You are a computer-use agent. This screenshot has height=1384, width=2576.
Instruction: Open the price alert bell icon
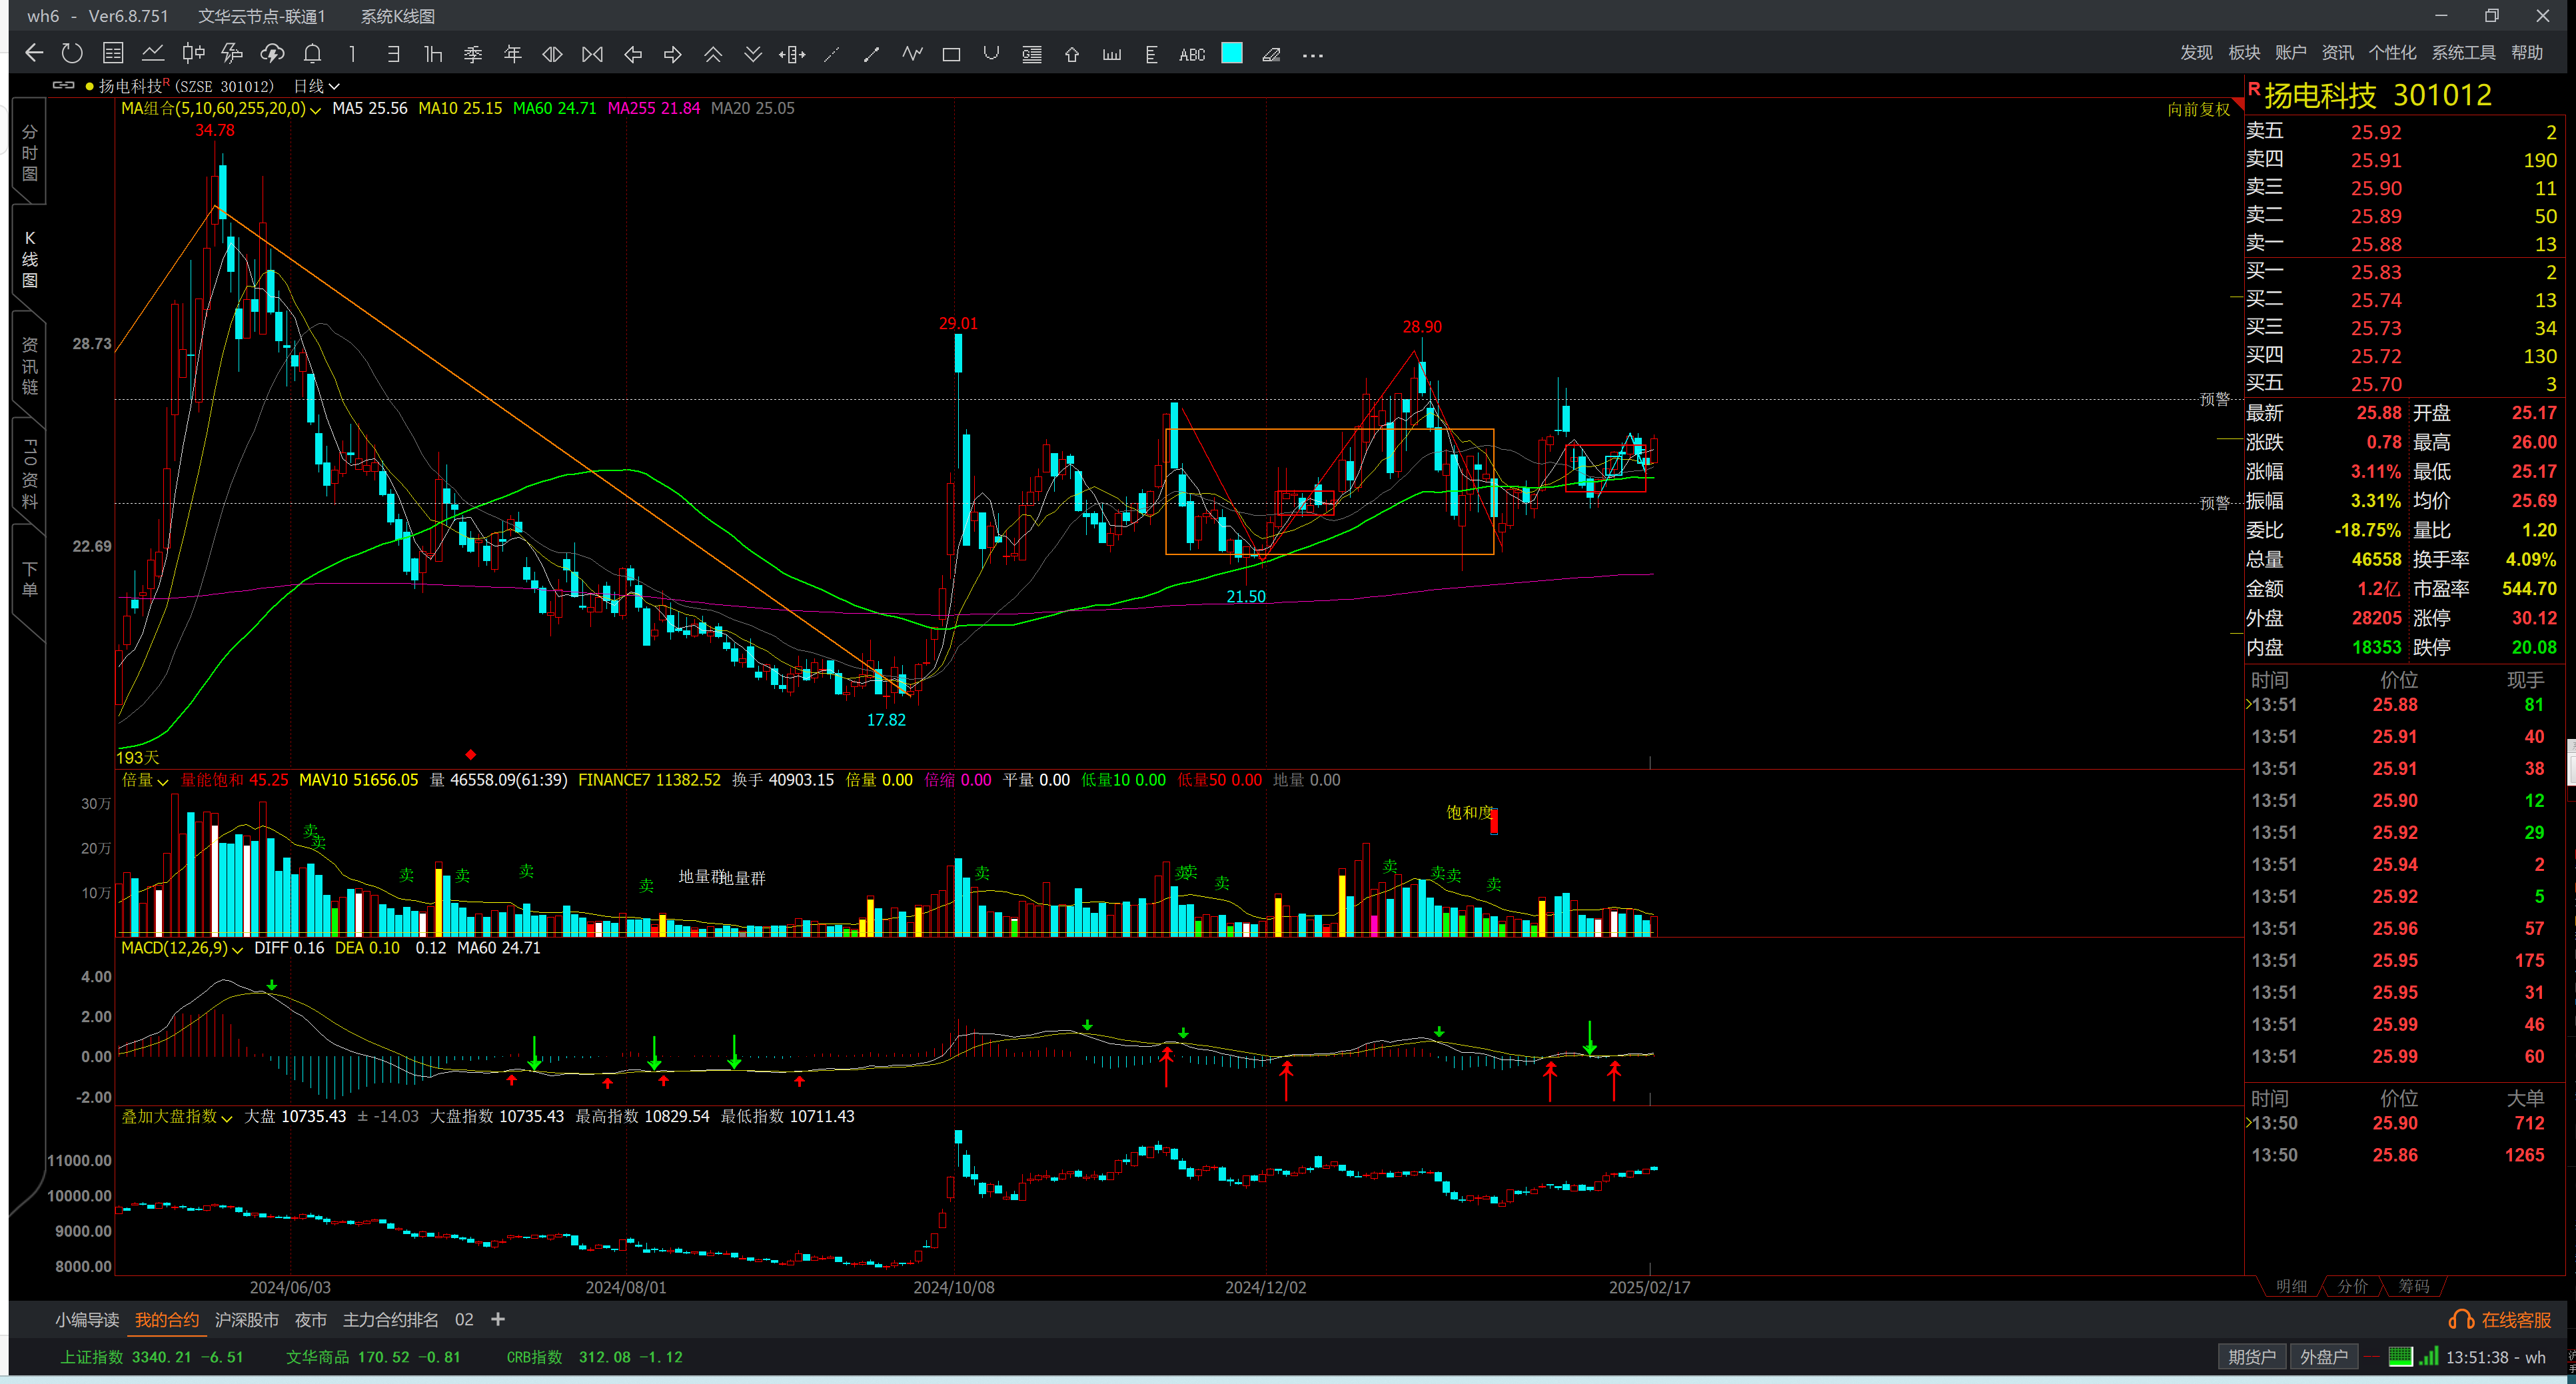(x=312, y=54)
